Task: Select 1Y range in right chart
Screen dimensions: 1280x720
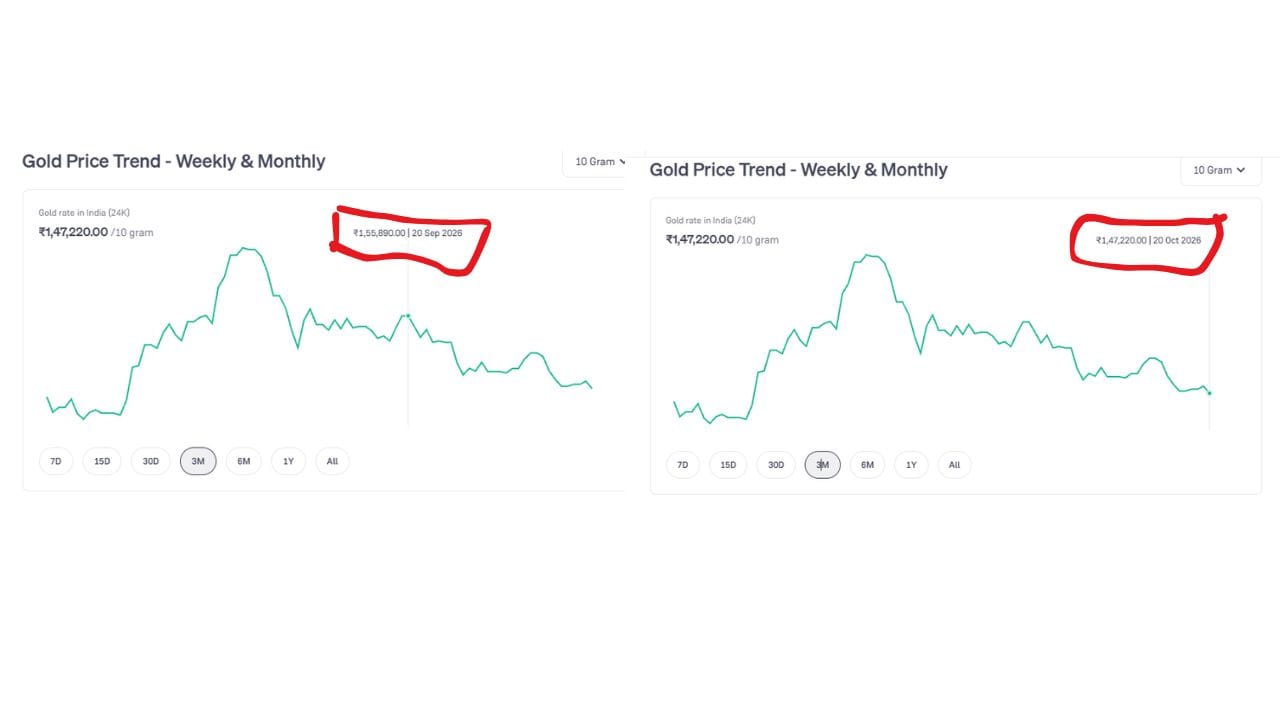Action: pos(911,465)
